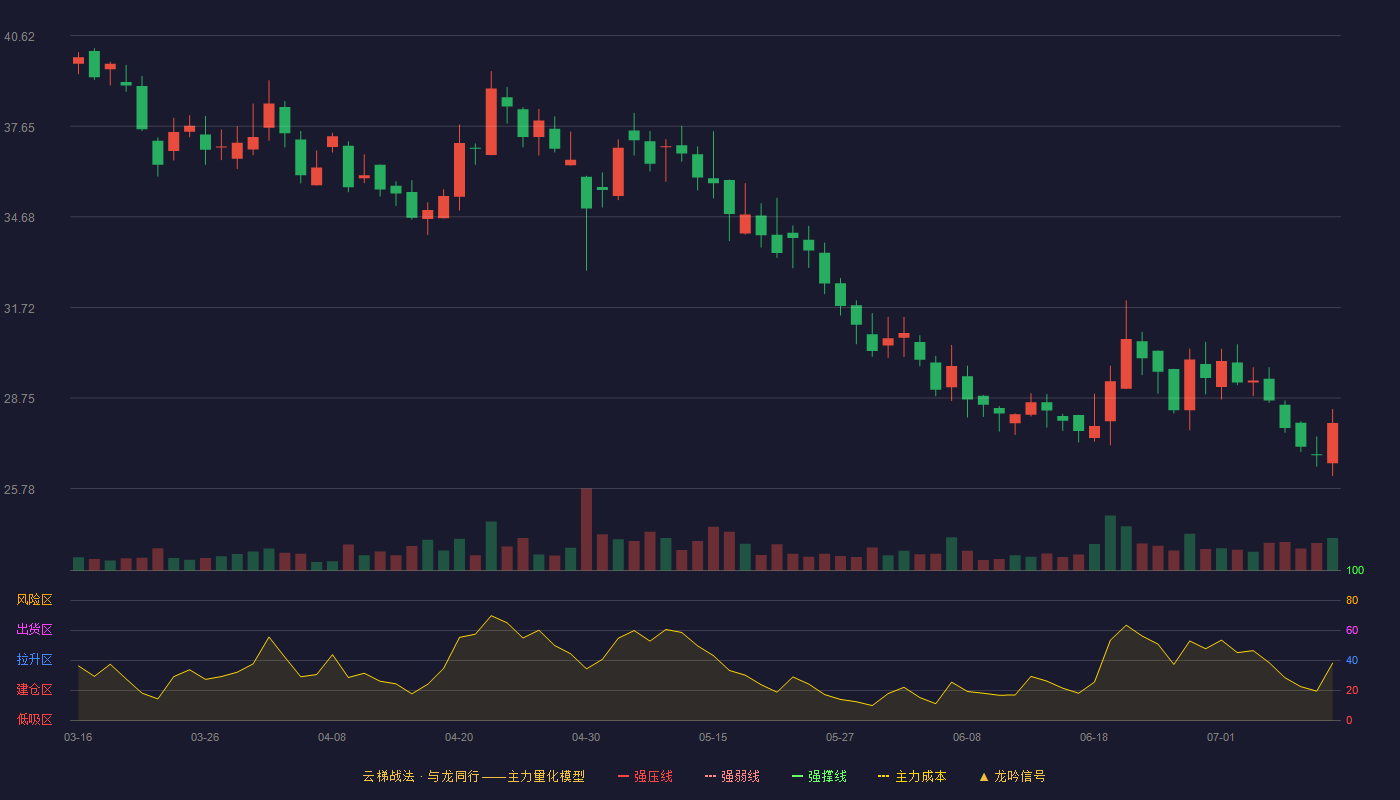Click the blue 40 indicator scale label
Viewport: 1400px width, 800px height.
click(x=1352, y=660)
